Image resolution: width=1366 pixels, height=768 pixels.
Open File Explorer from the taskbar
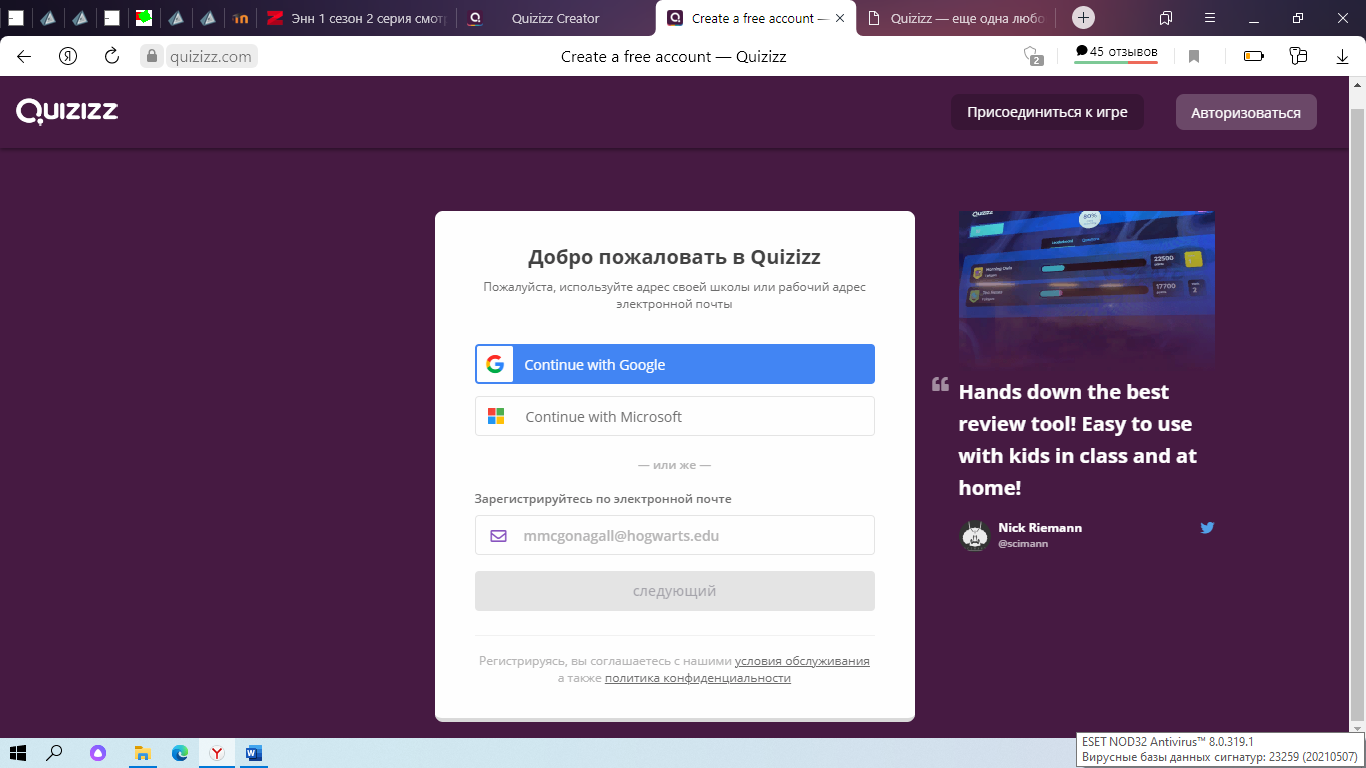coord(142,753)
